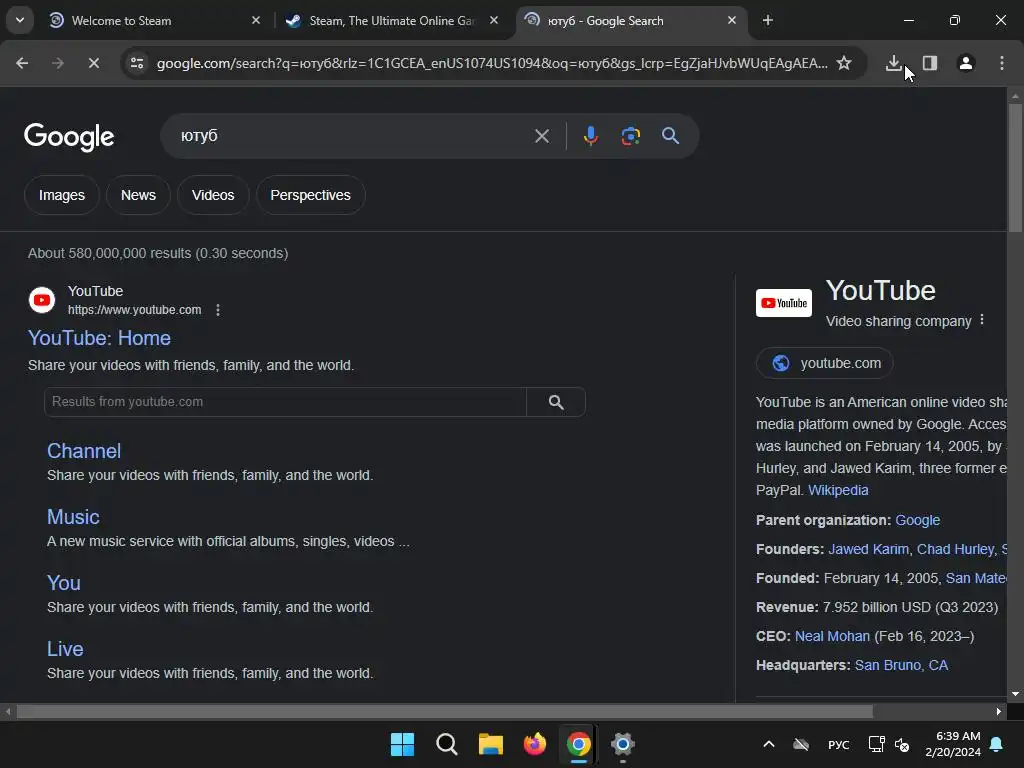Open Google parent organization link
The height and width of the screenshot is (768, 1024).
[918, 520]
